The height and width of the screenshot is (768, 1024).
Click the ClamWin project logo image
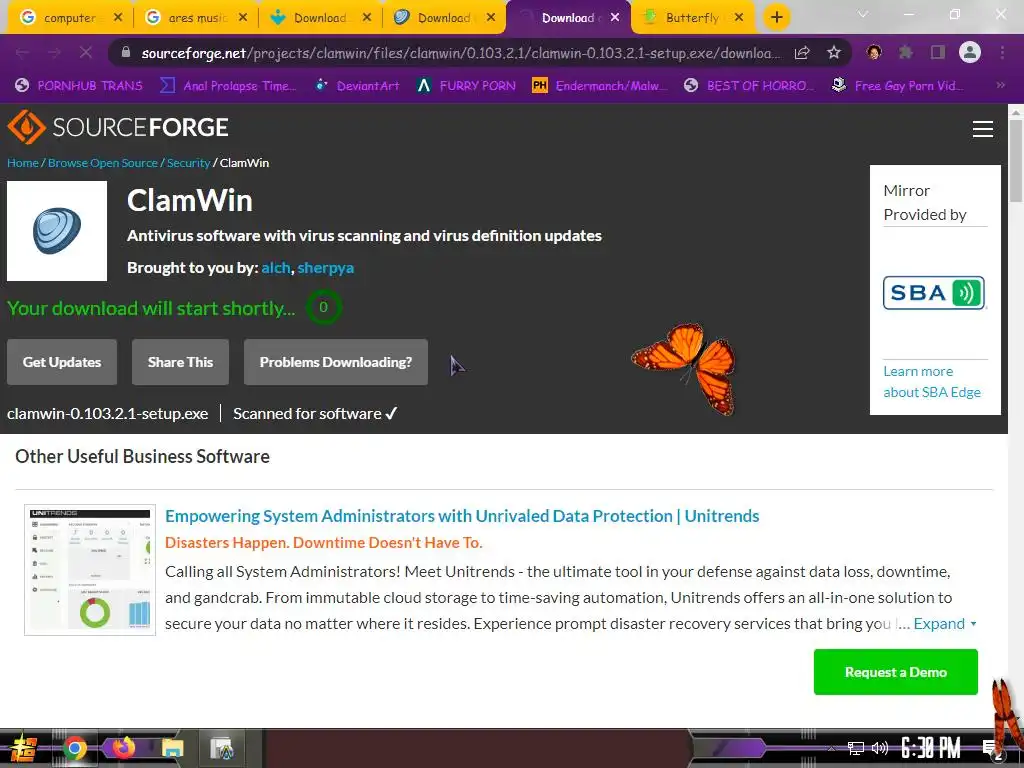(57, 231)
